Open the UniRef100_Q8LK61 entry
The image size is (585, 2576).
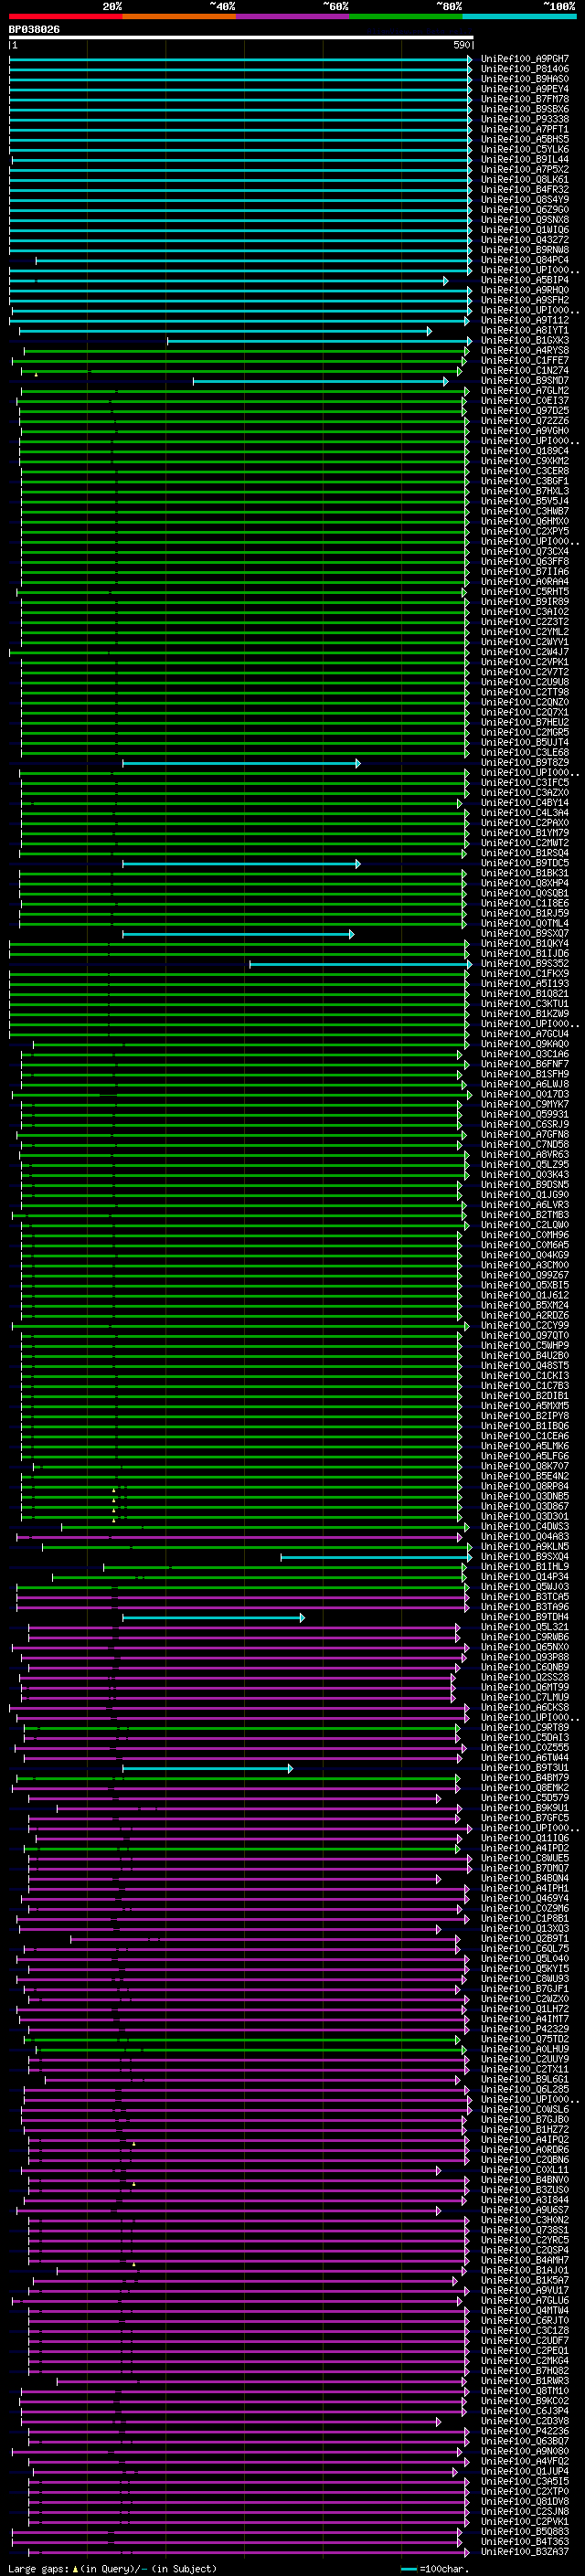(524, 180)
